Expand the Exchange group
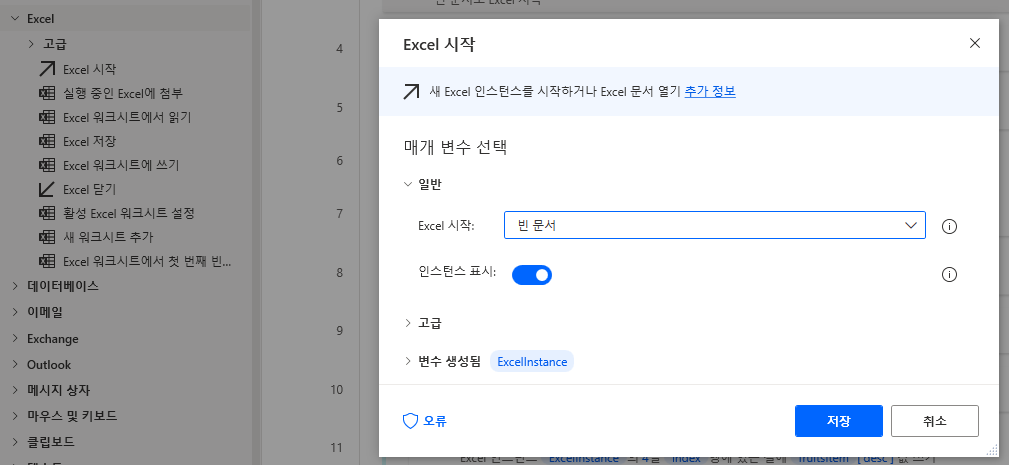The image size is (1009, 465). tap(15, 338)
